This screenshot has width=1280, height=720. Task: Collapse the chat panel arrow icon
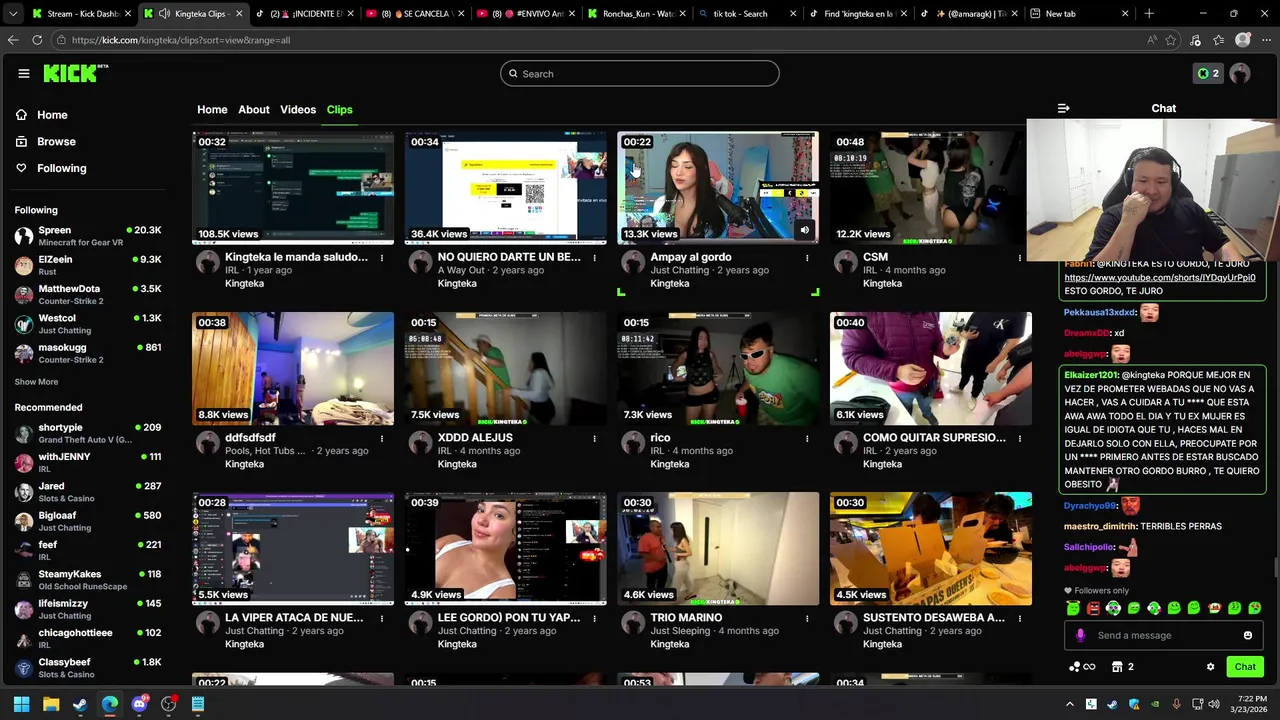tap(1063, 108)
